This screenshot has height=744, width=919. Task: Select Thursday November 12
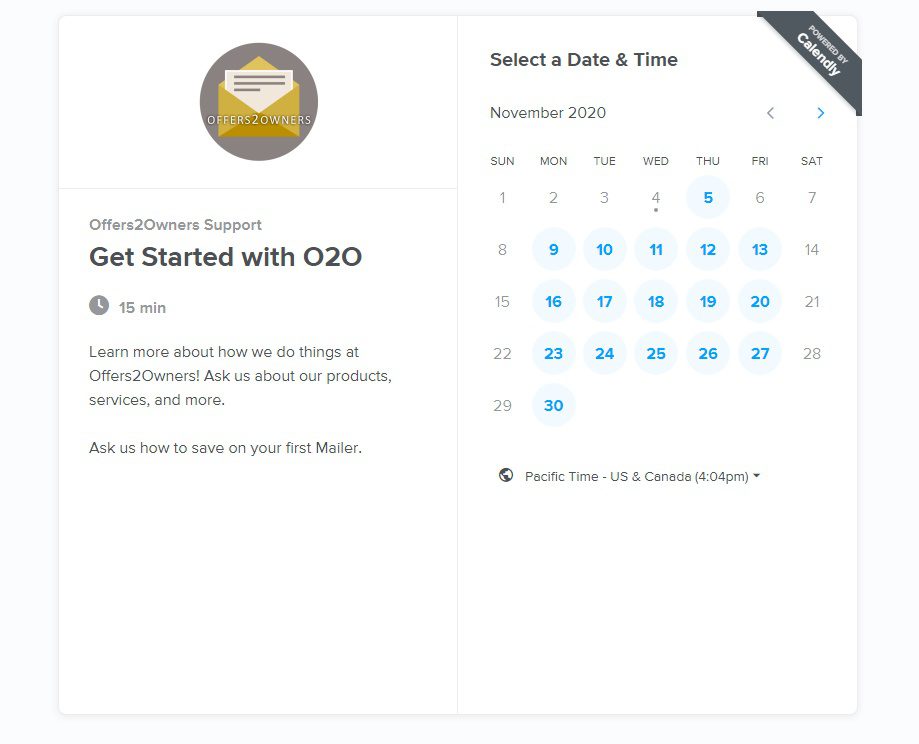(x=708, y=250)
